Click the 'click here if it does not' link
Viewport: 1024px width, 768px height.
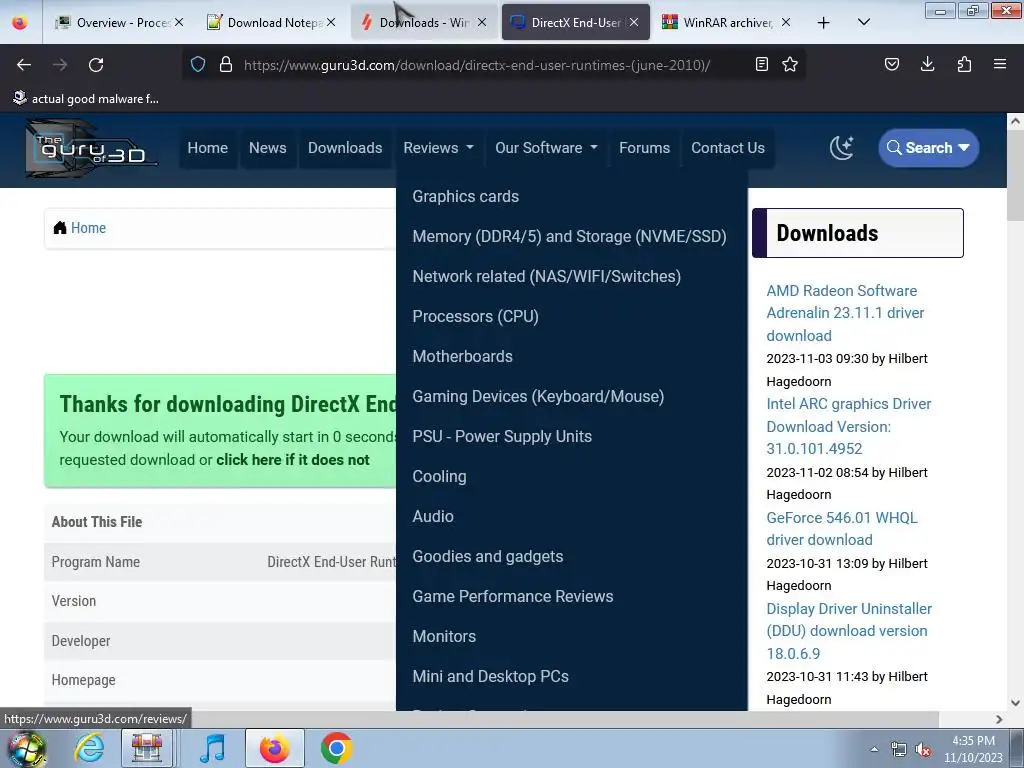click(293, 460)
